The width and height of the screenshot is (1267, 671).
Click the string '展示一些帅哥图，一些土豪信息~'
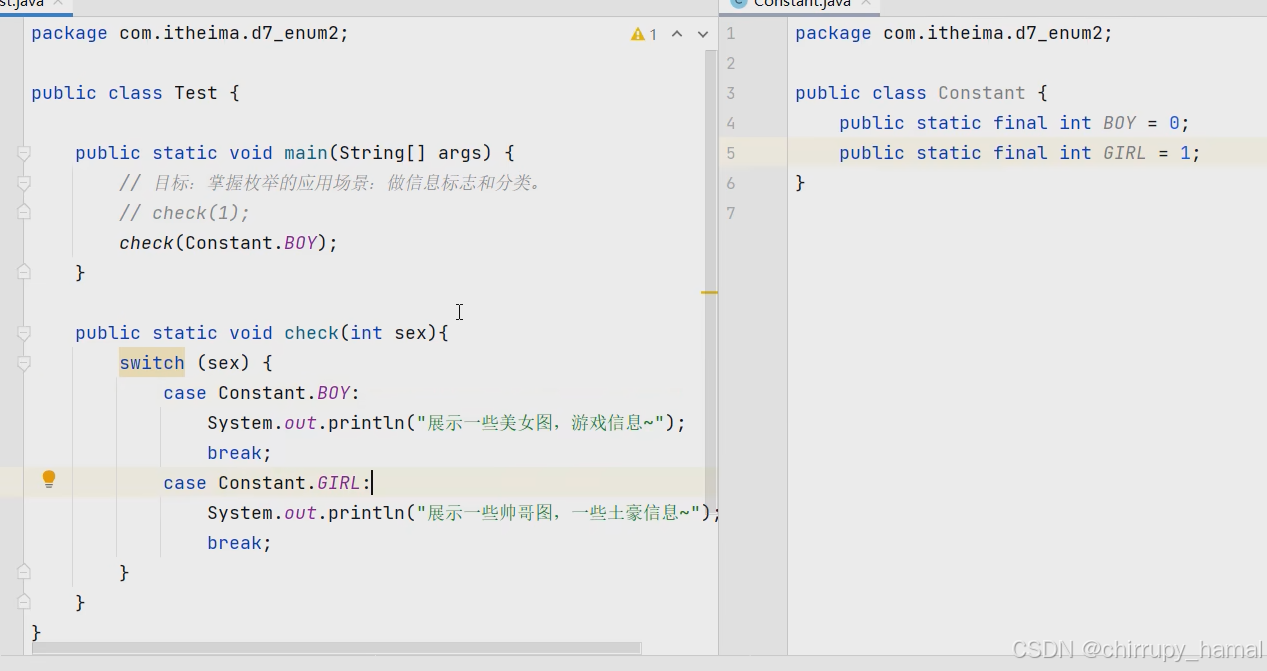point(558,513)
